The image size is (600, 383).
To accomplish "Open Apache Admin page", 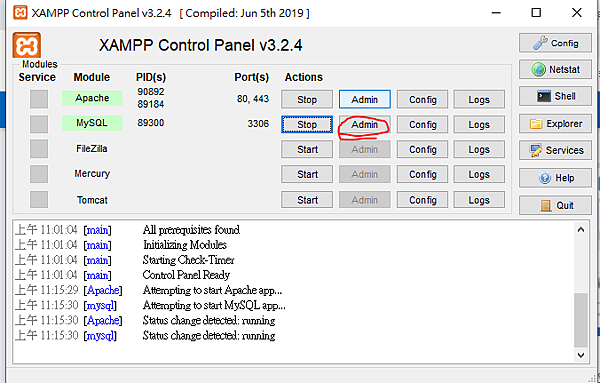I will point(365,99).
